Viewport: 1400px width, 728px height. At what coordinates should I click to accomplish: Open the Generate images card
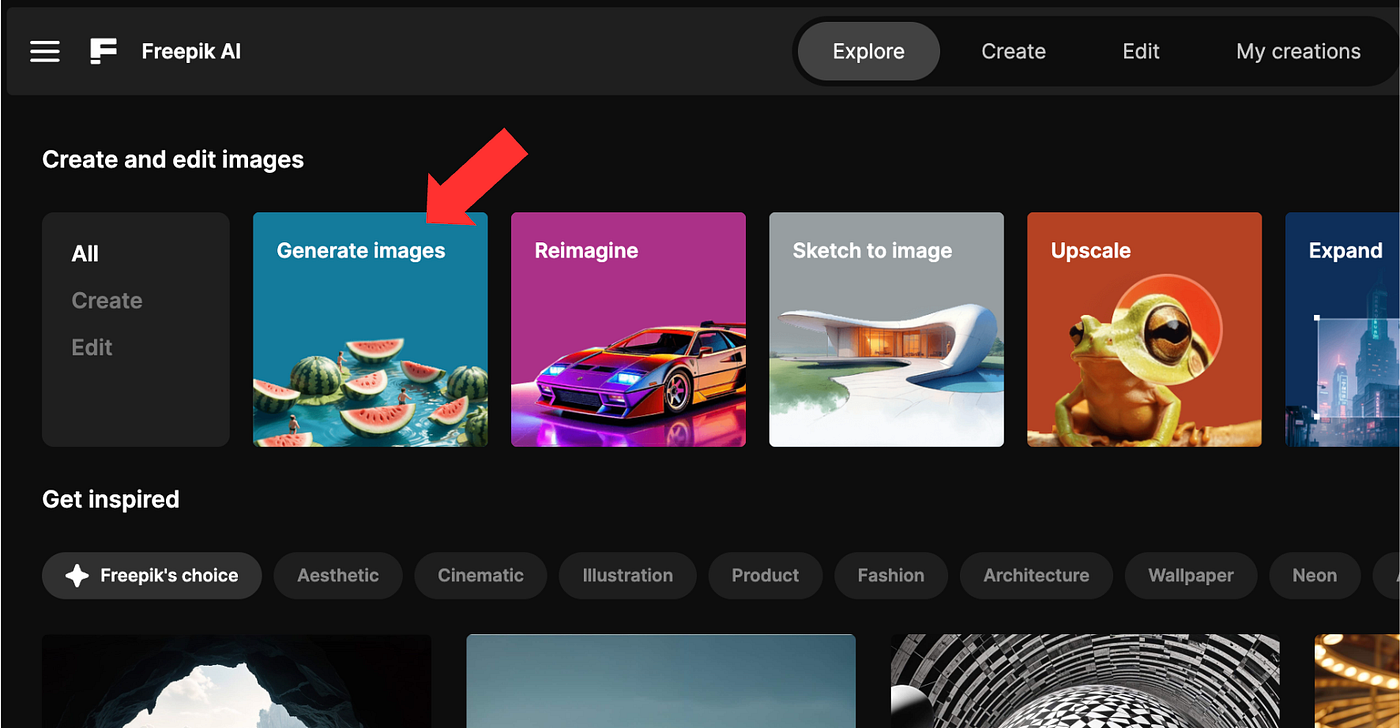coord(370,329)
